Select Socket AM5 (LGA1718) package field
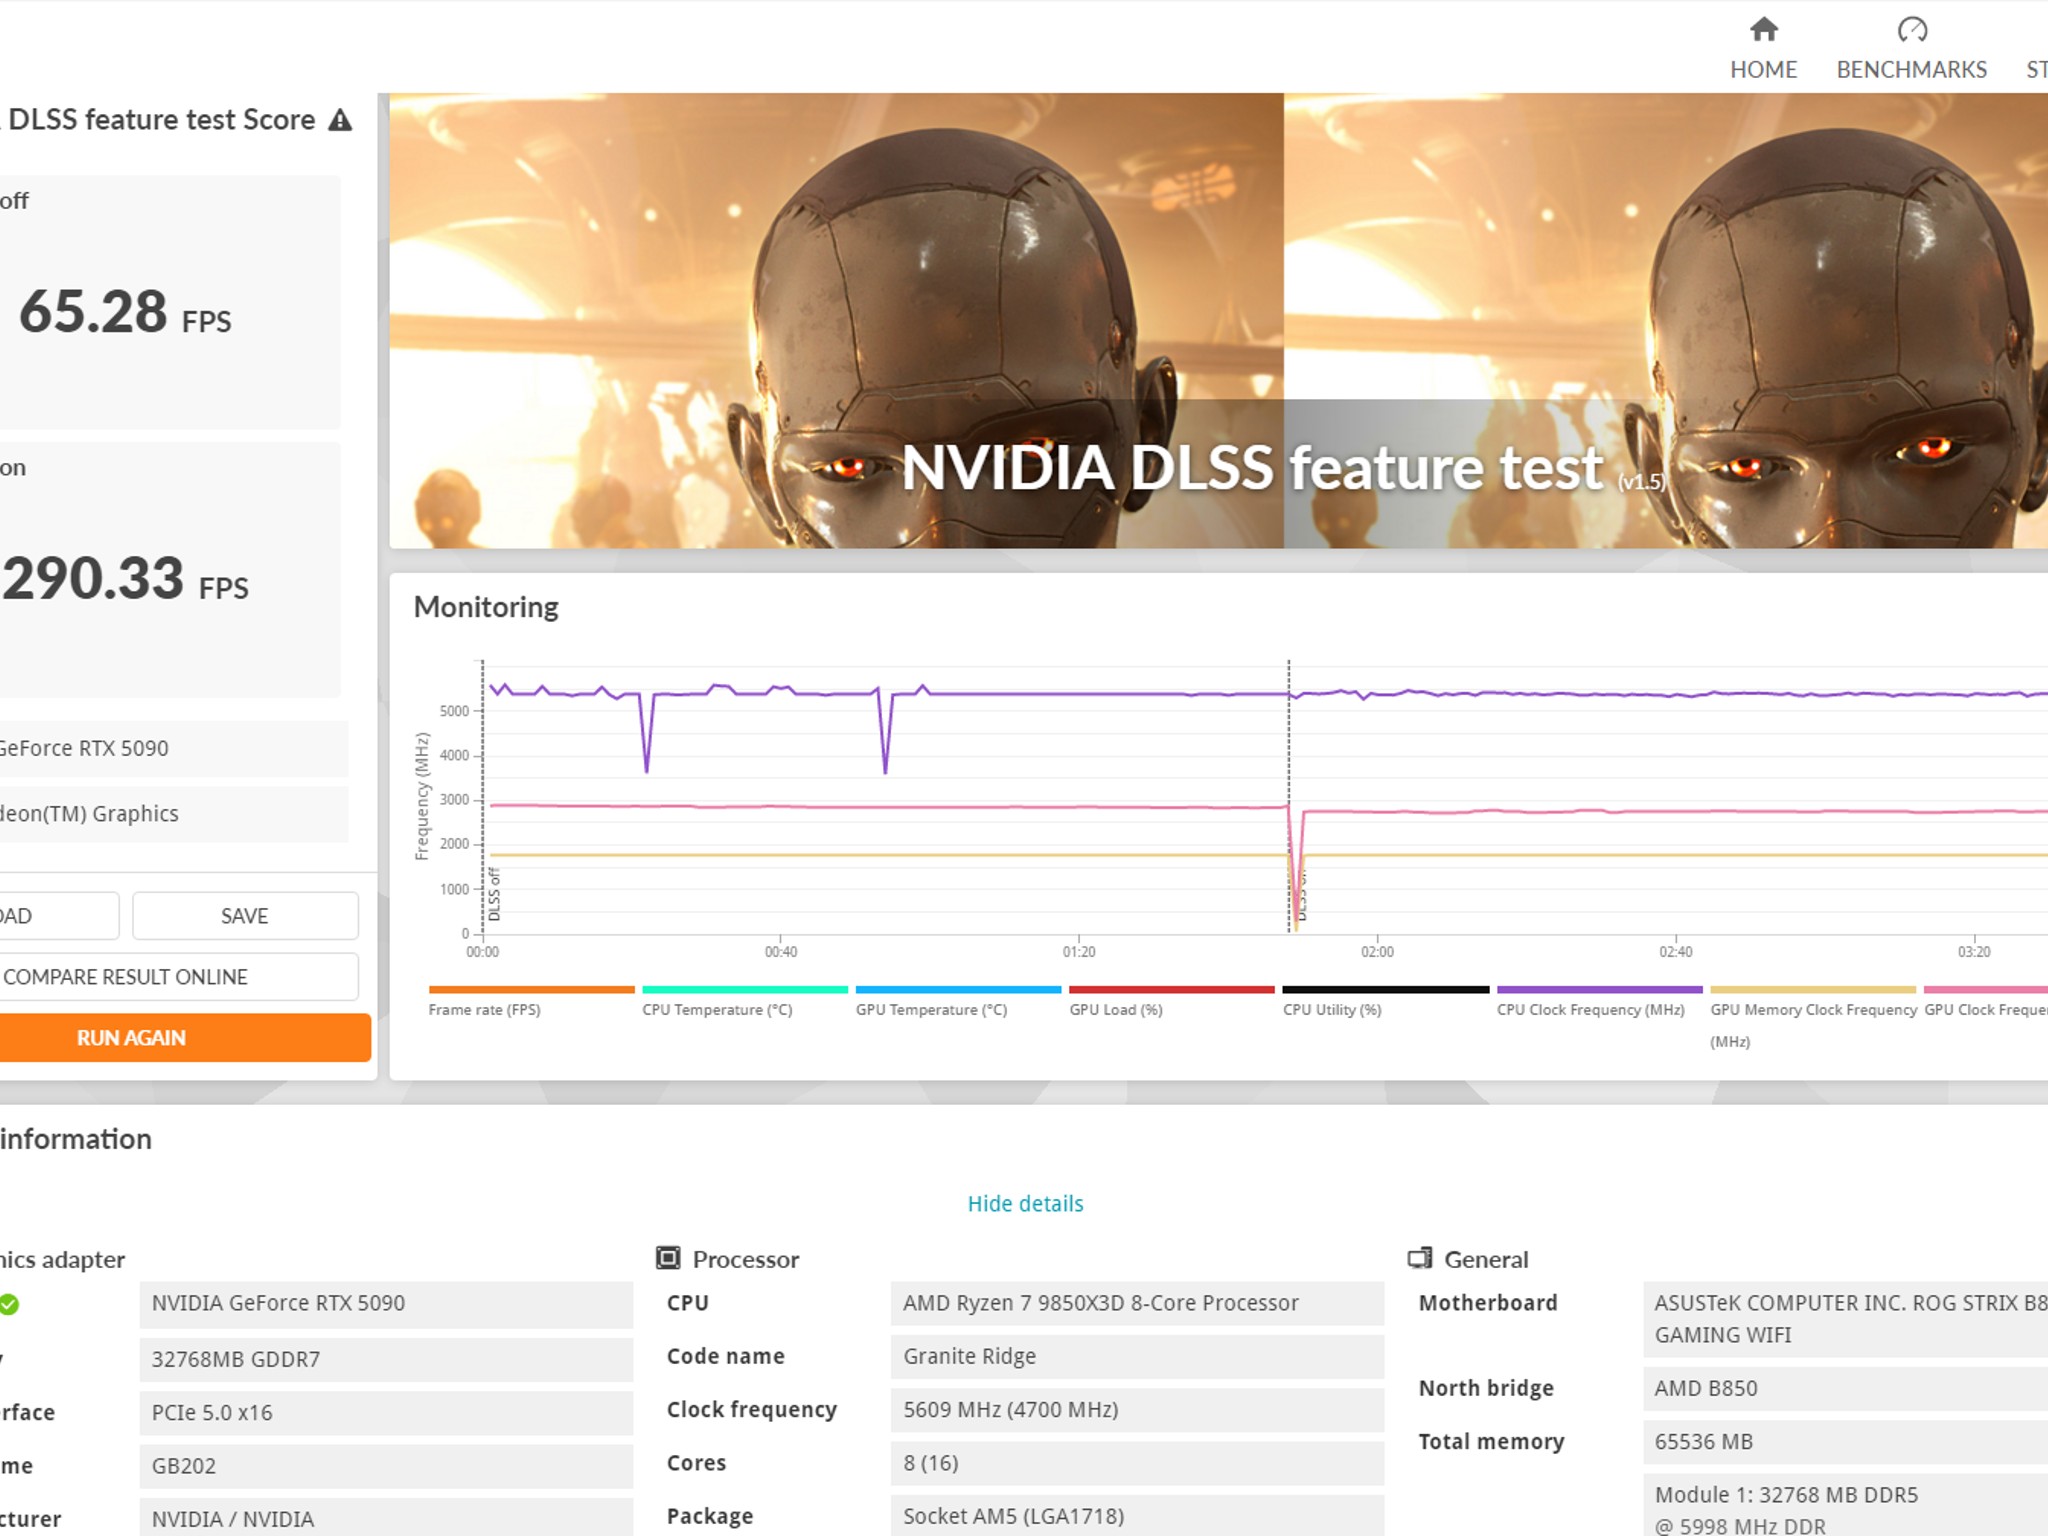The height and width of the screenshot is (1536, 2048). click(x=1137, y=1516)
